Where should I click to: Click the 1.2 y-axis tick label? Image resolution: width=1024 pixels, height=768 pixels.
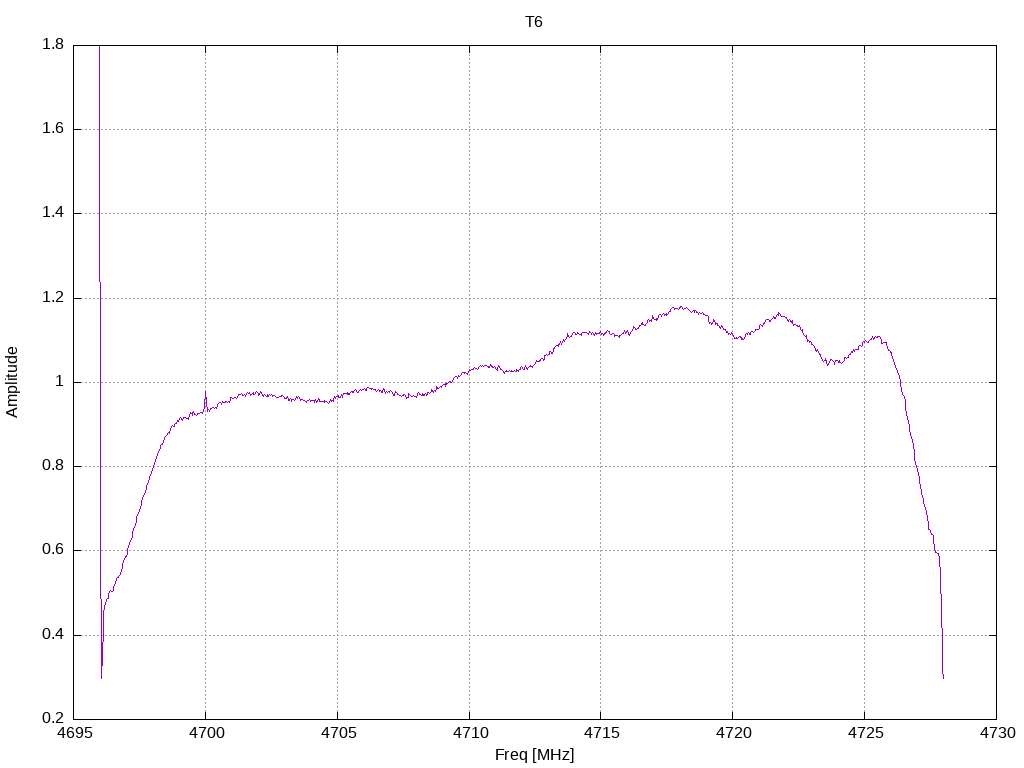click(53, 298)
